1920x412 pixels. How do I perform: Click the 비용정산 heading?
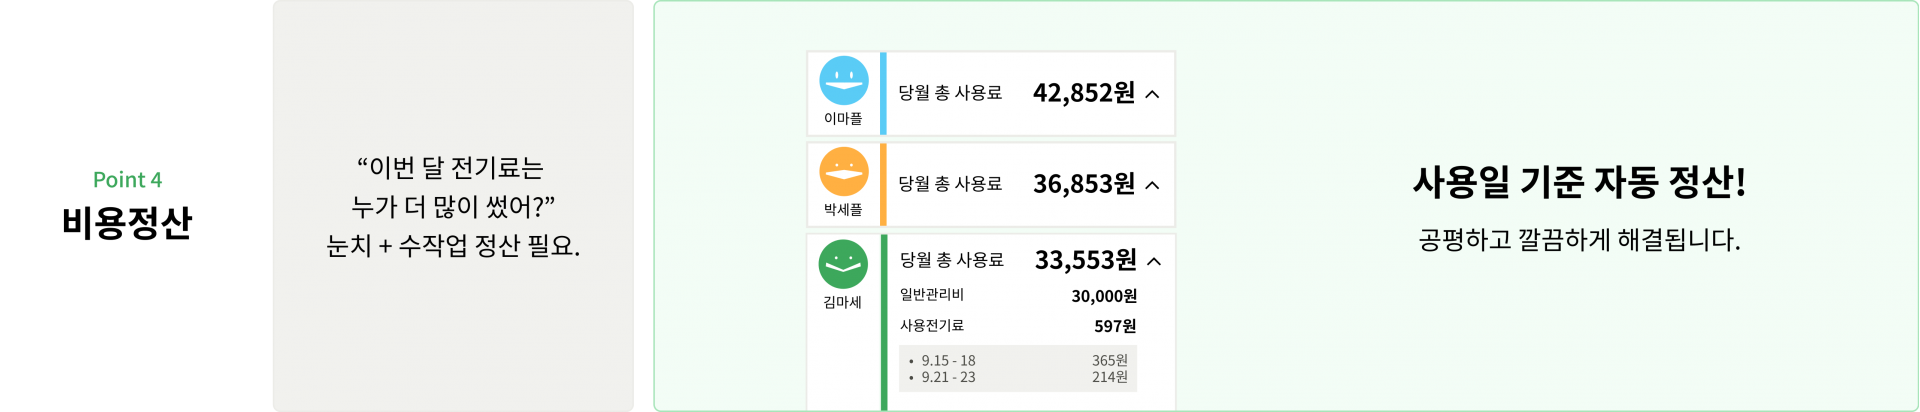click(x=127, y=222)
